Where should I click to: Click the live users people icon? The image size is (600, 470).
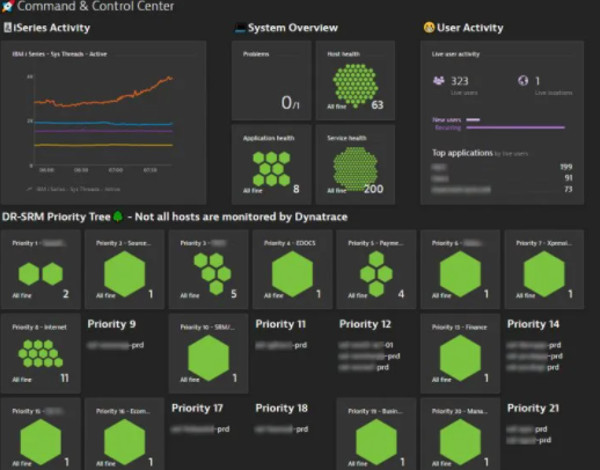[x=439, y=81]
